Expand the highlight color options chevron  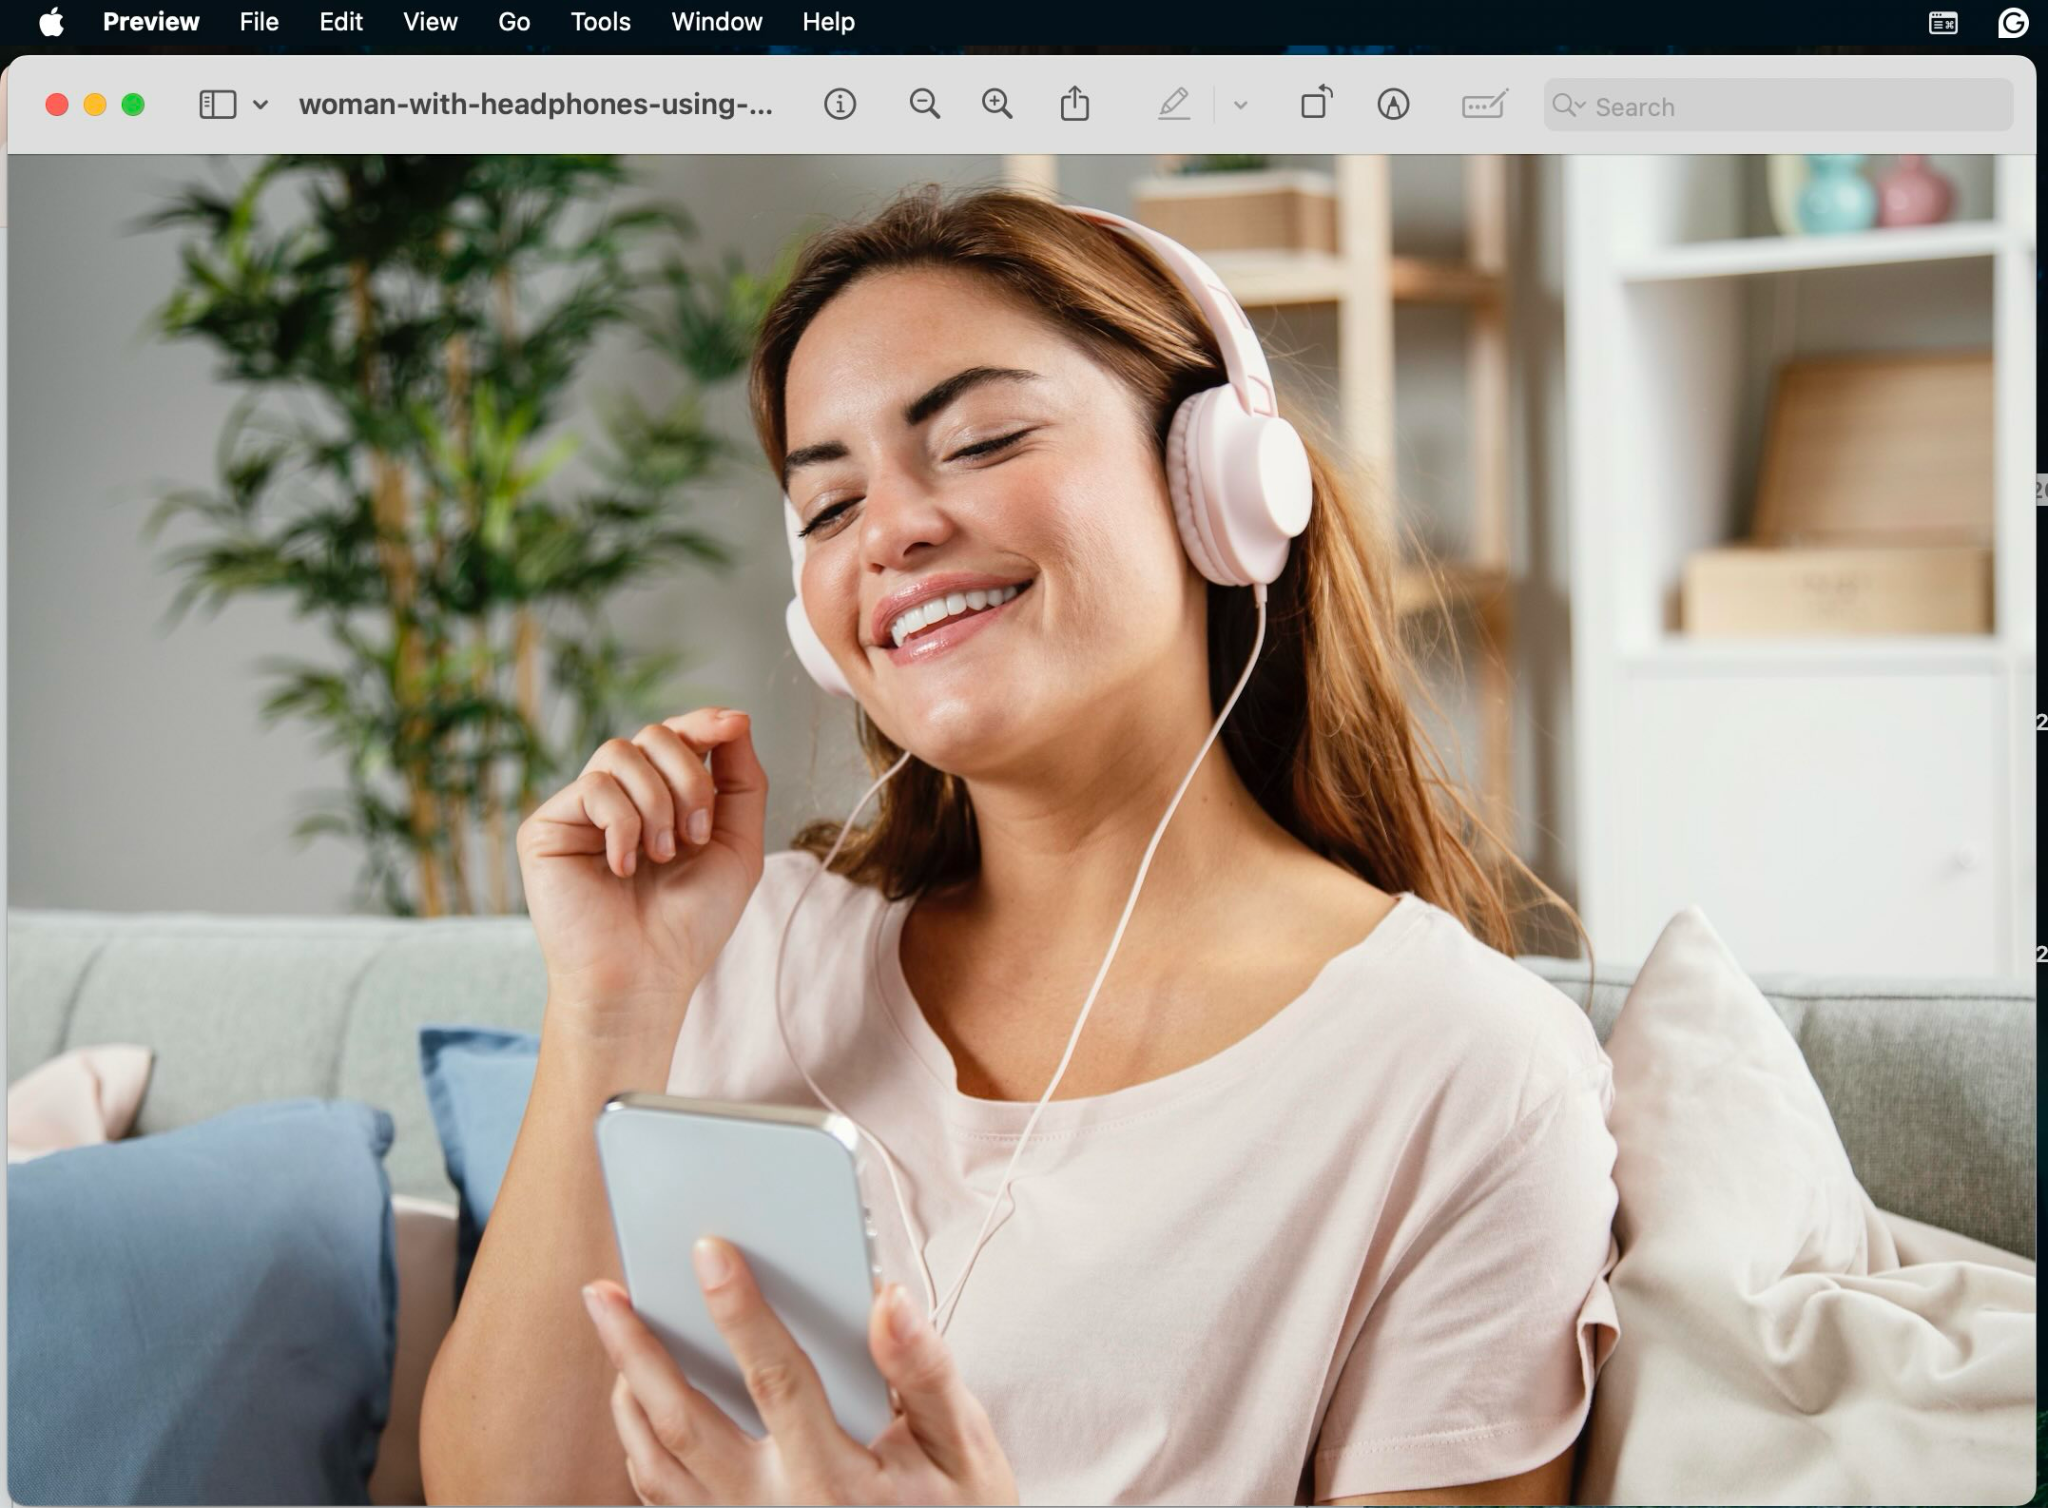pos(1240,105)
